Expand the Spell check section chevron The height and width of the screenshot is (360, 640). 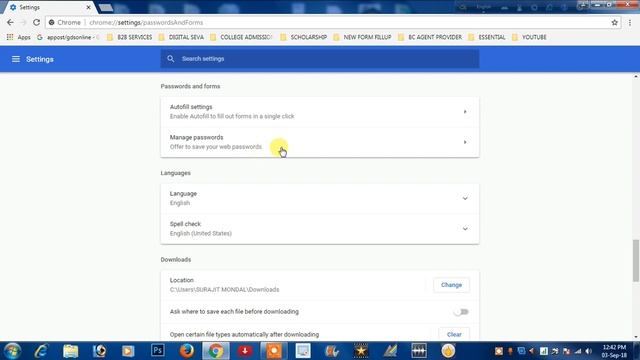tap(465, 229)
